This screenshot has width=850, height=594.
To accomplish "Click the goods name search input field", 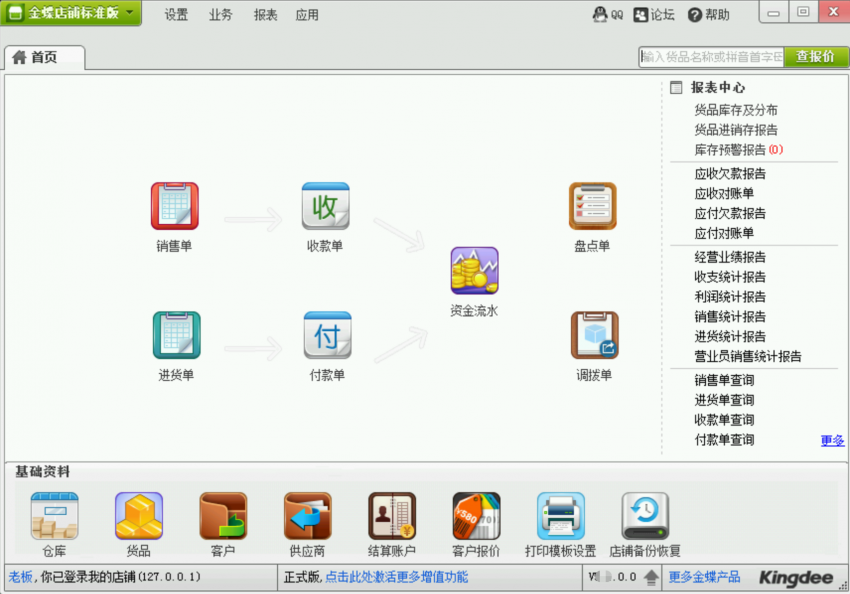I will pos(710,57).
